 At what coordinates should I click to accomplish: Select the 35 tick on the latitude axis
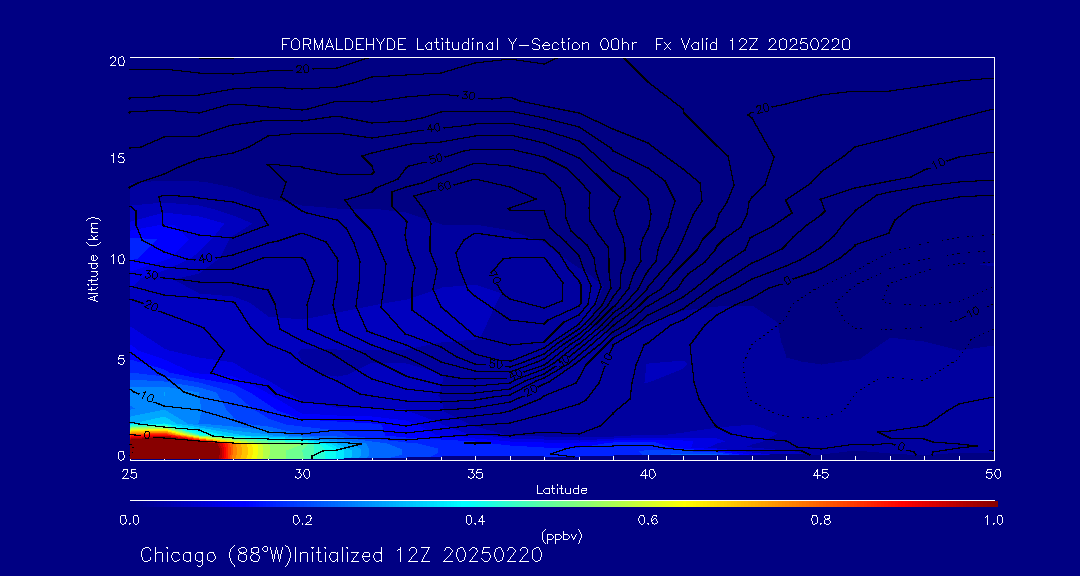tap(475, 474)
